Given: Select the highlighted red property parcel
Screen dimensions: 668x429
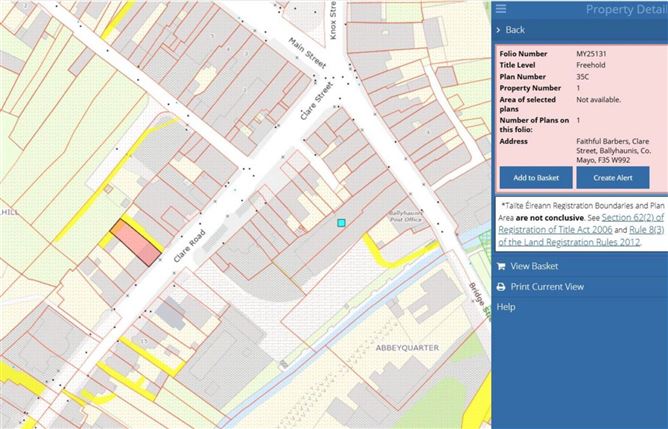Looking at the screenshot, I should click(x=138, y=242).
